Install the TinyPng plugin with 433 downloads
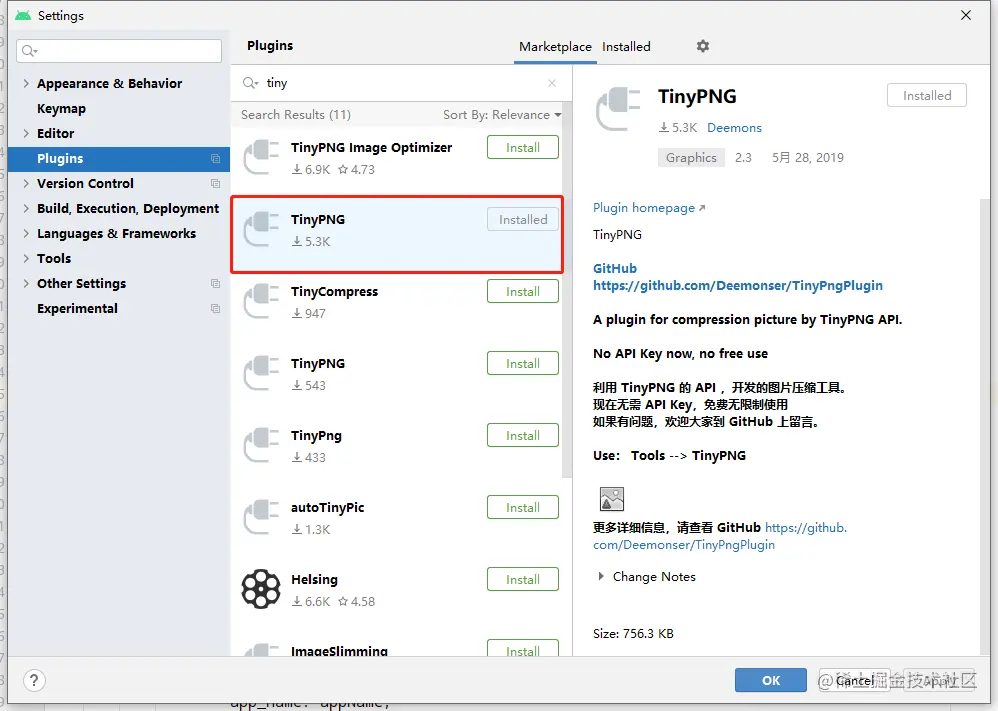 pos(523,435)
